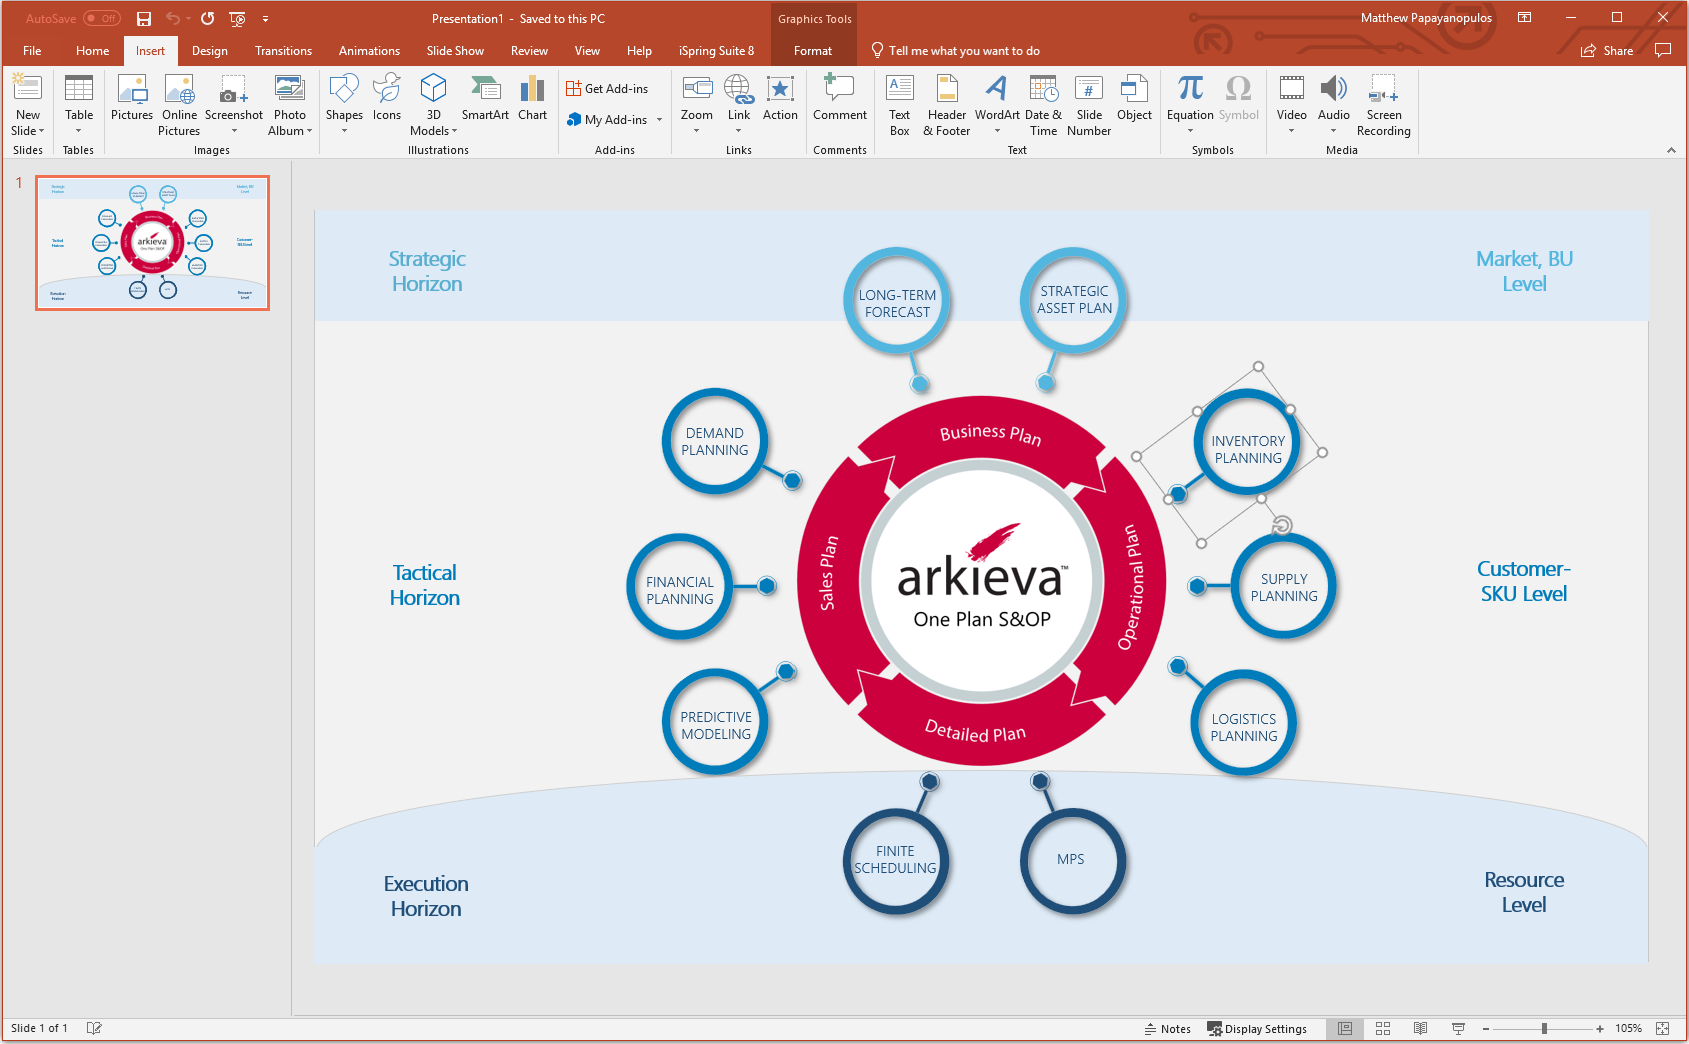Open the Transitions tab
Screen dimensions: 1689x1044
click(x=283, y=50)
